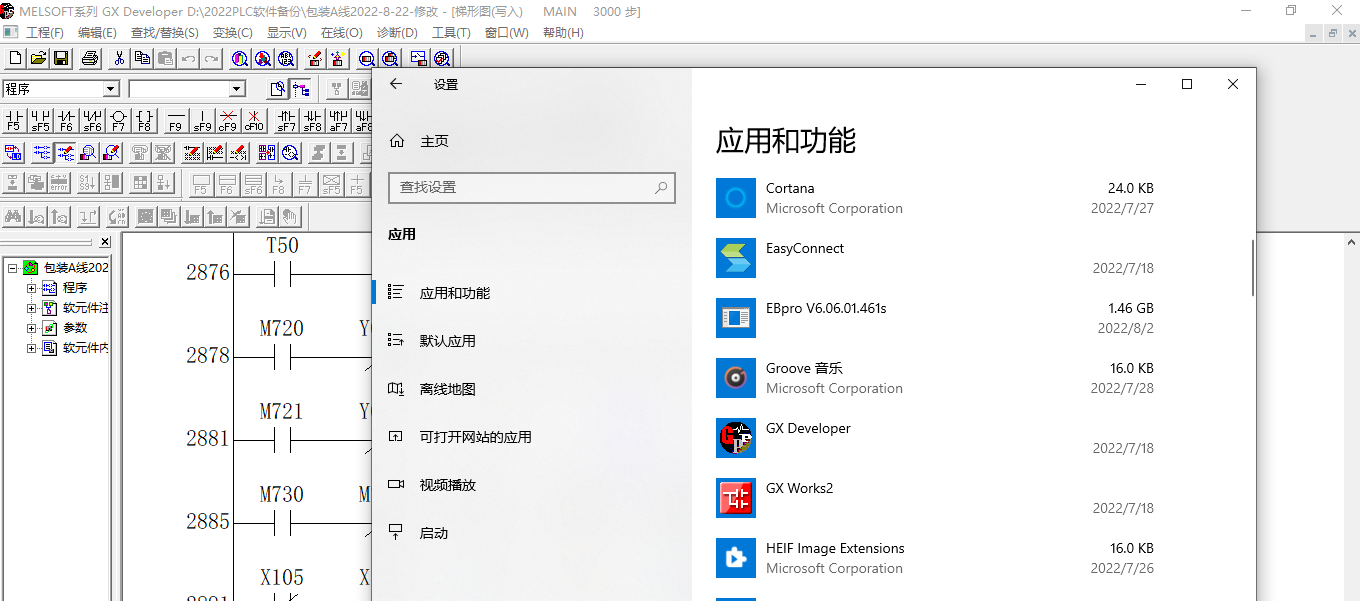
Task: Insert normally open contact with F5 icon
Action: [14, 121]
